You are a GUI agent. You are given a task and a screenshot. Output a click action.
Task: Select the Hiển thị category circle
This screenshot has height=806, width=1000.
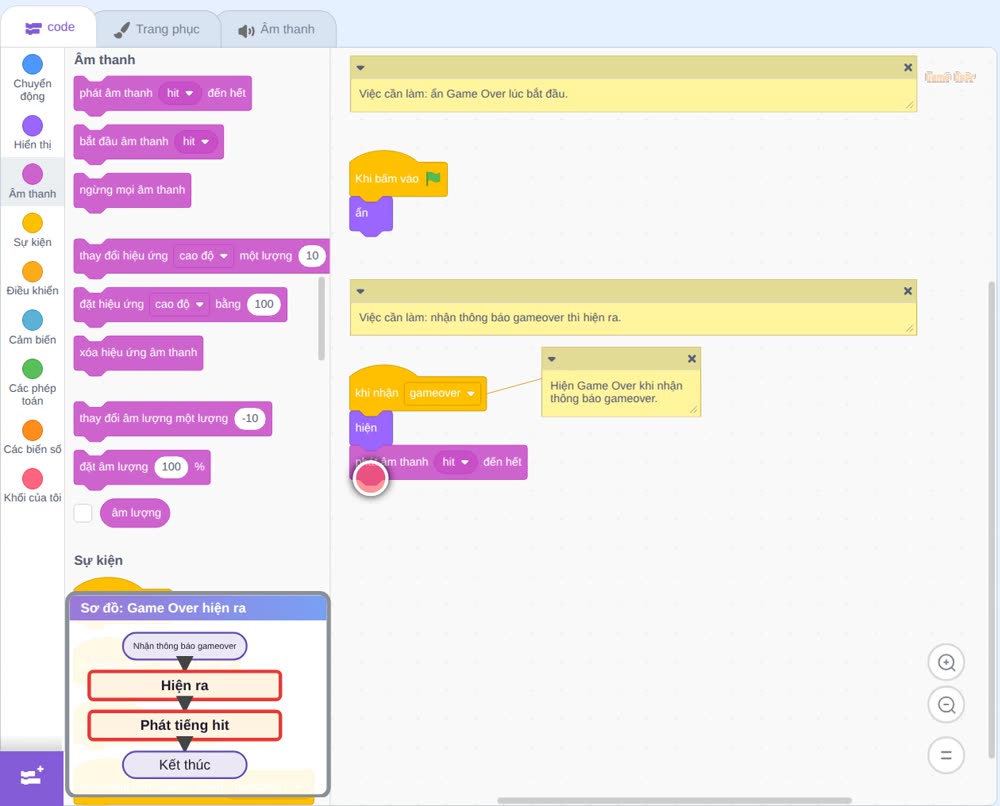click(x=33, y=126)
